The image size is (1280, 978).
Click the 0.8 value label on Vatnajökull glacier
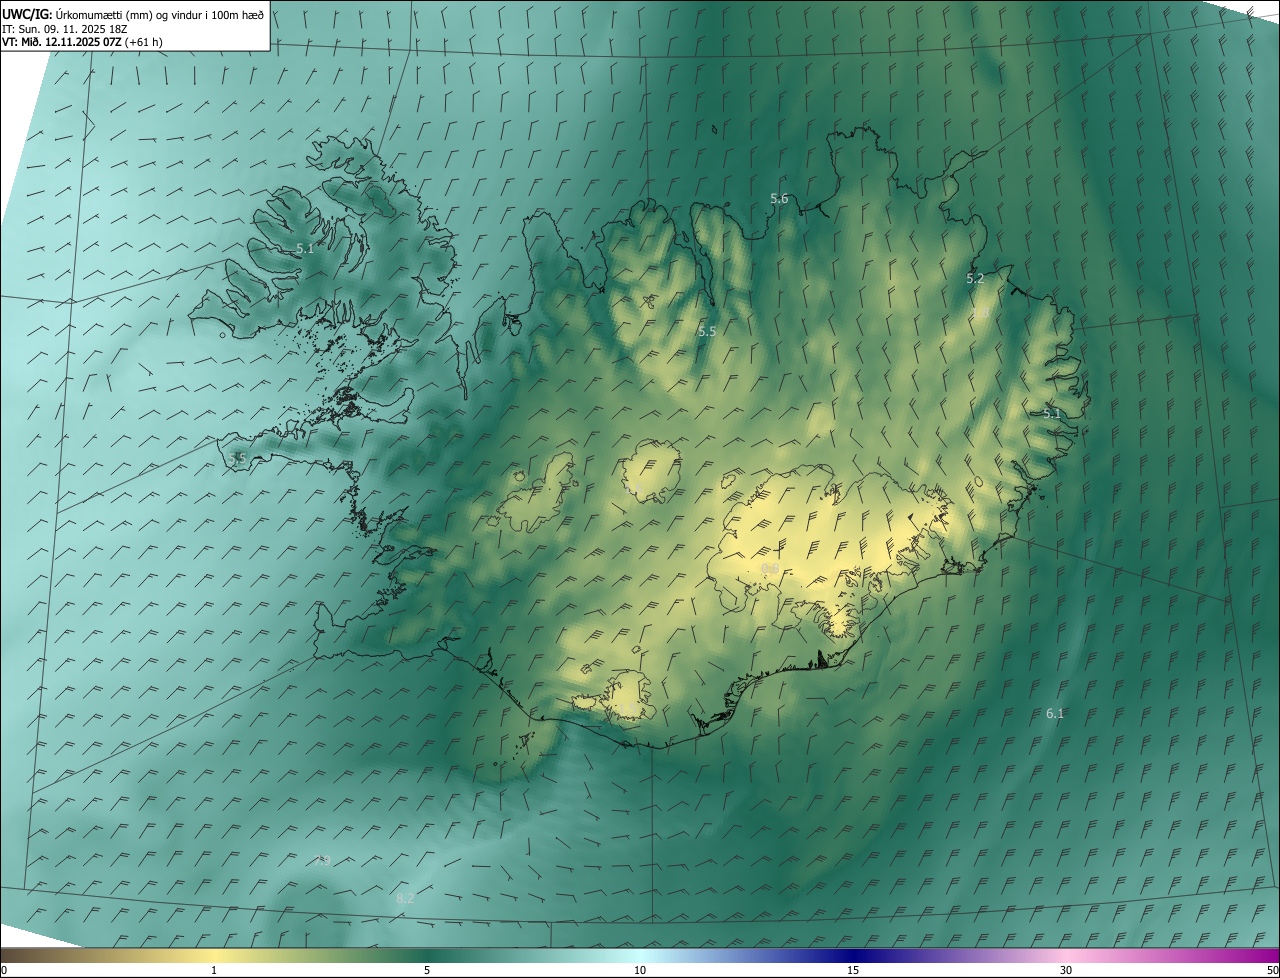[x=770, y=569]
